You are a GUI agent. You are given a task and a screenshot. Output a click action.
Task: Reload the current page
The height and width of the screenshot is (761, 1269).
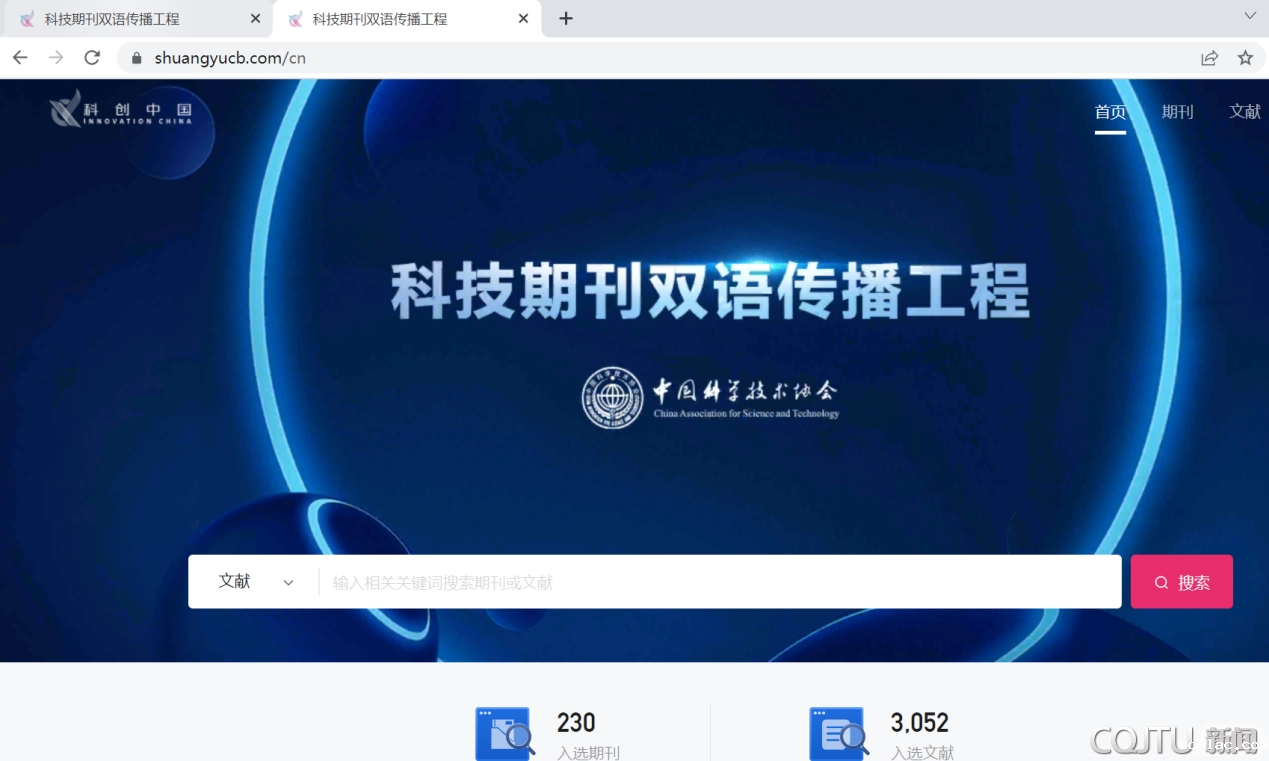(x=92, y=58)
